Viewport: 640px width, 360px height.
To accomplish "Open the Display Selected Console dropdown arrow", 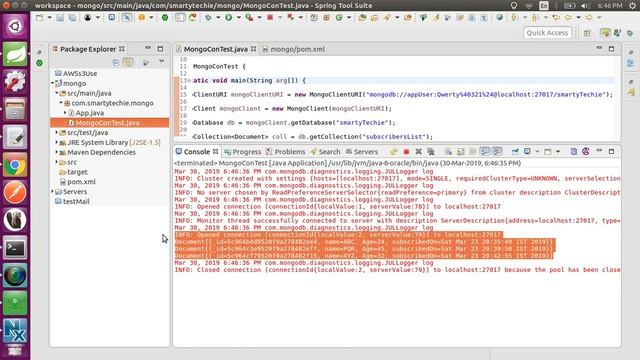I will pos(537,152).
